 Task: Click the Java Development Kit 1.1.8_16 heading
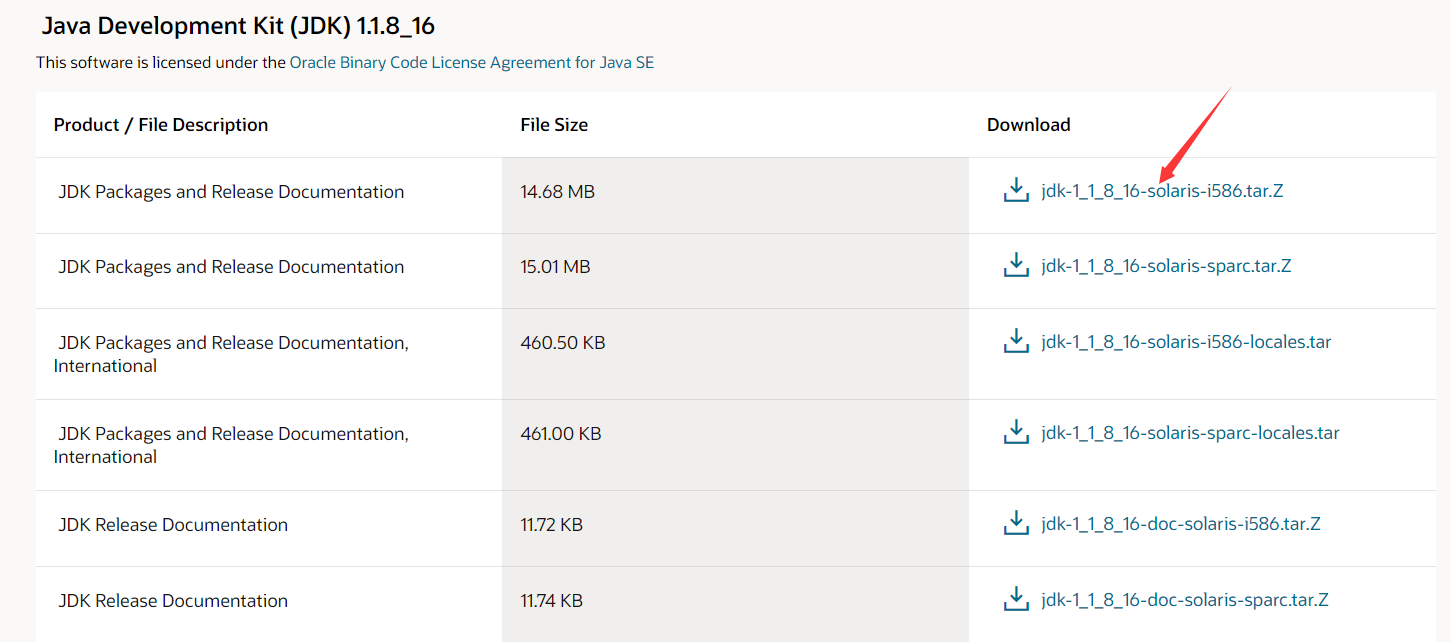tap(238, 26)
